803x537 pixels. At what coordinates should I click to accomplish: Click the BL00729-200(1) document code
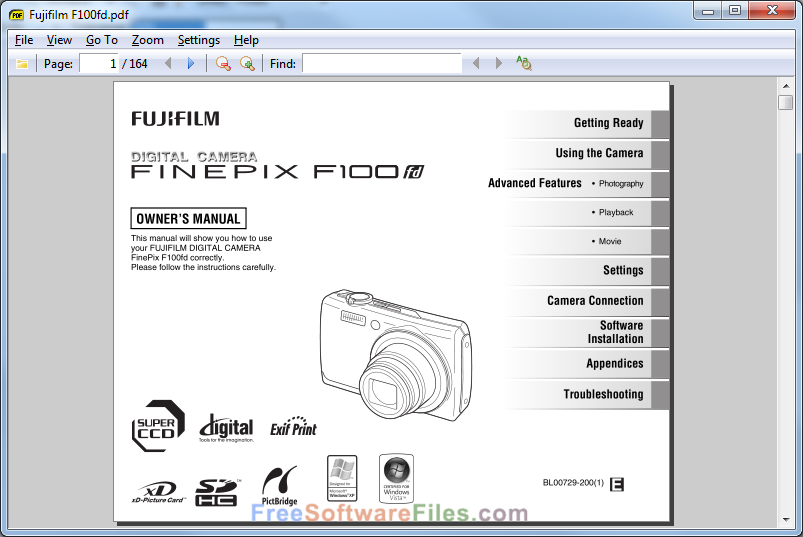[x=573, y=483]
